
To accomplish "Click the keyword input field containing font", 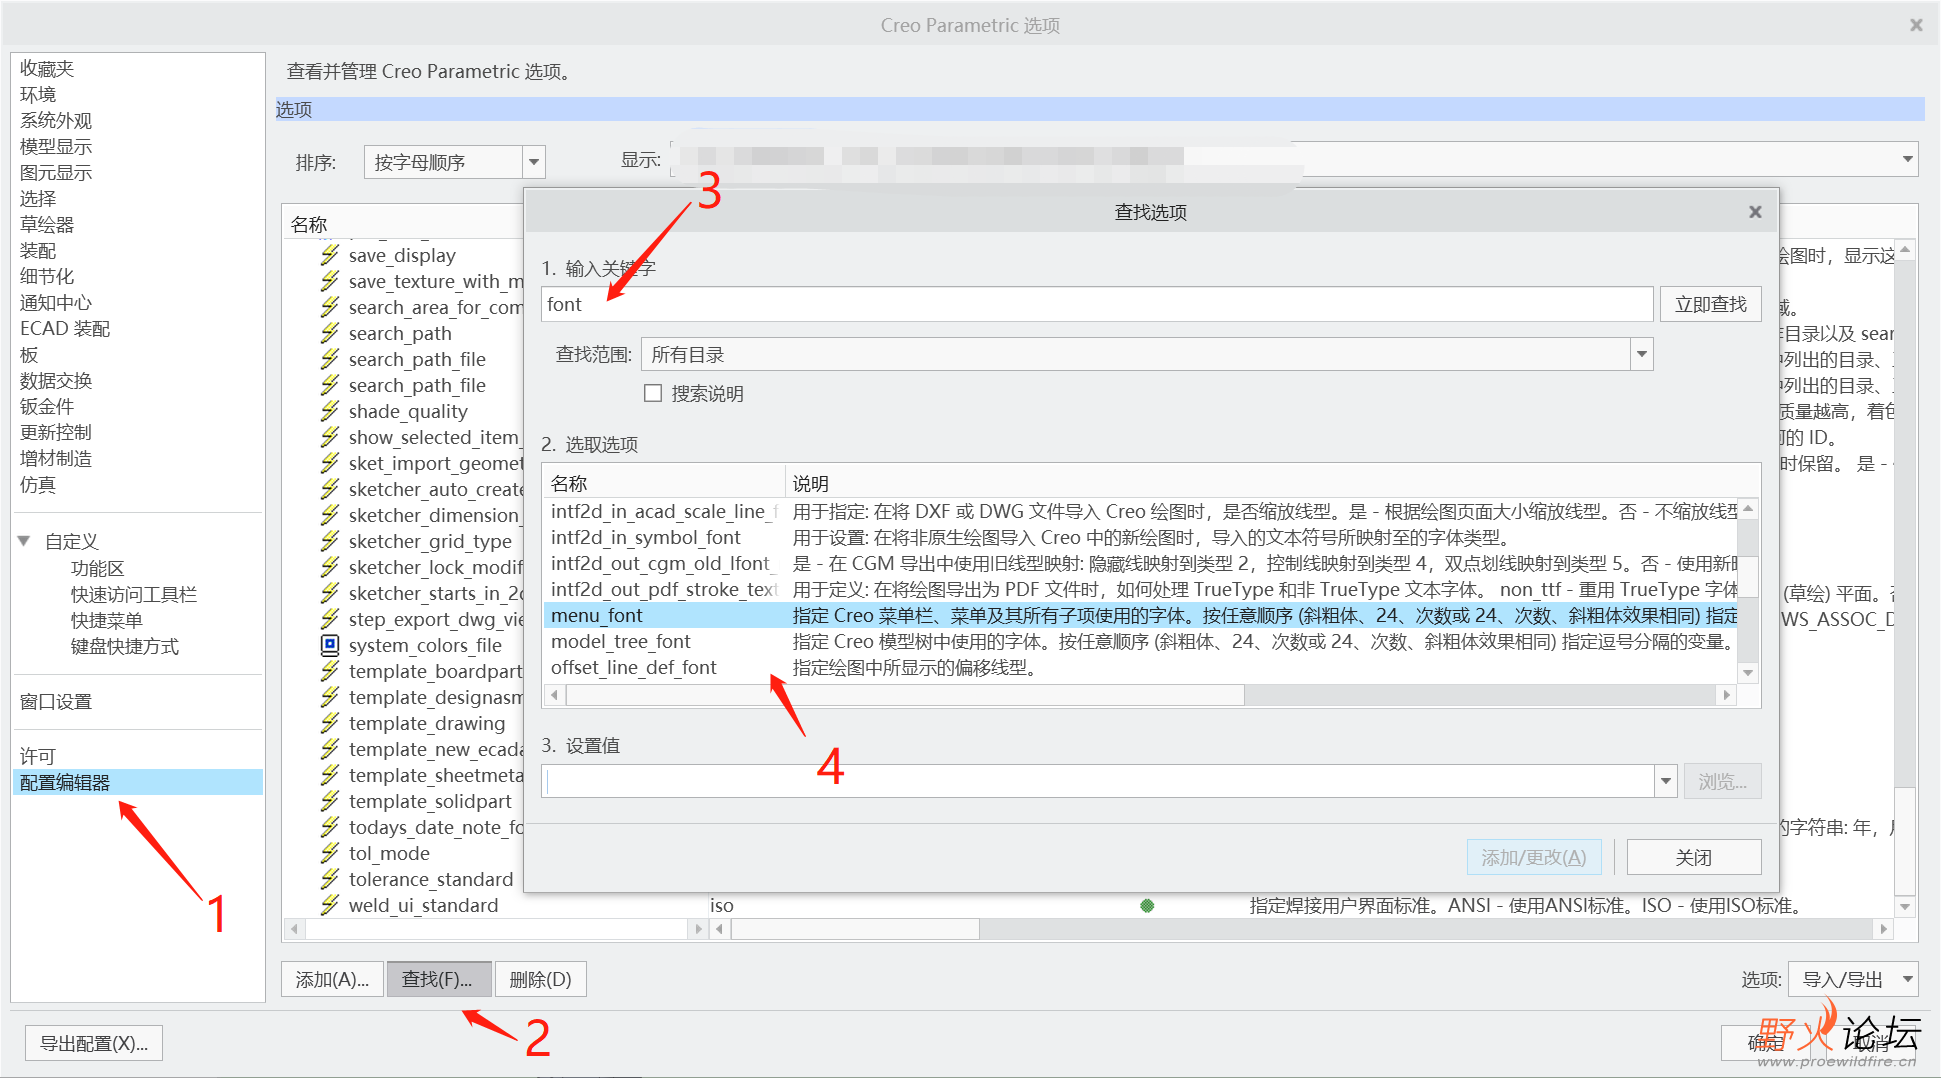I will pyautogui.click(x=1097, y=304).
